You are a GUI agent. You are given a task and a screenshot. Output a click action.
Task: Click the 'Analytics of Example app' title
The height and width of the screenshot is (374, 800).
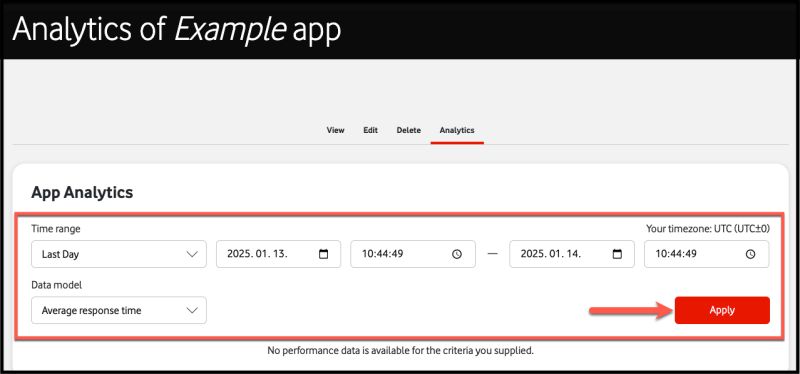click(x=177, y=30)
